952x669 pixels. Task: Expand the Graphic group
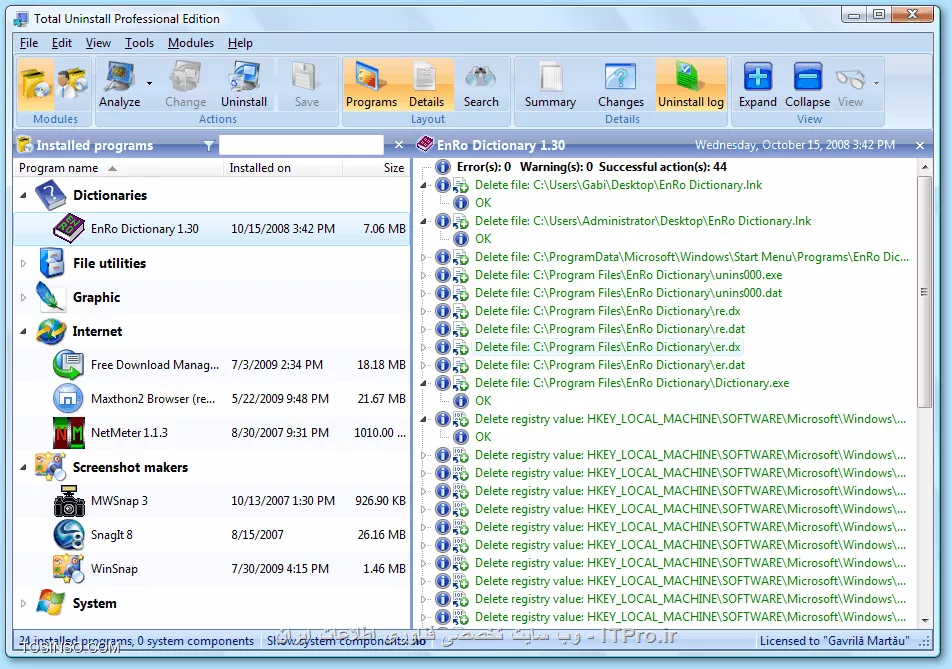pyautogui.click(x=23, y=297)
